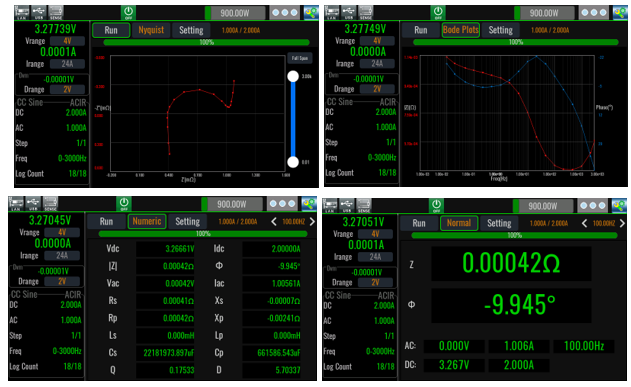631x387 pixels.
Task: Click Freq 0-3000Hz value in Bode Plots screen
Action: coord(382,158)
